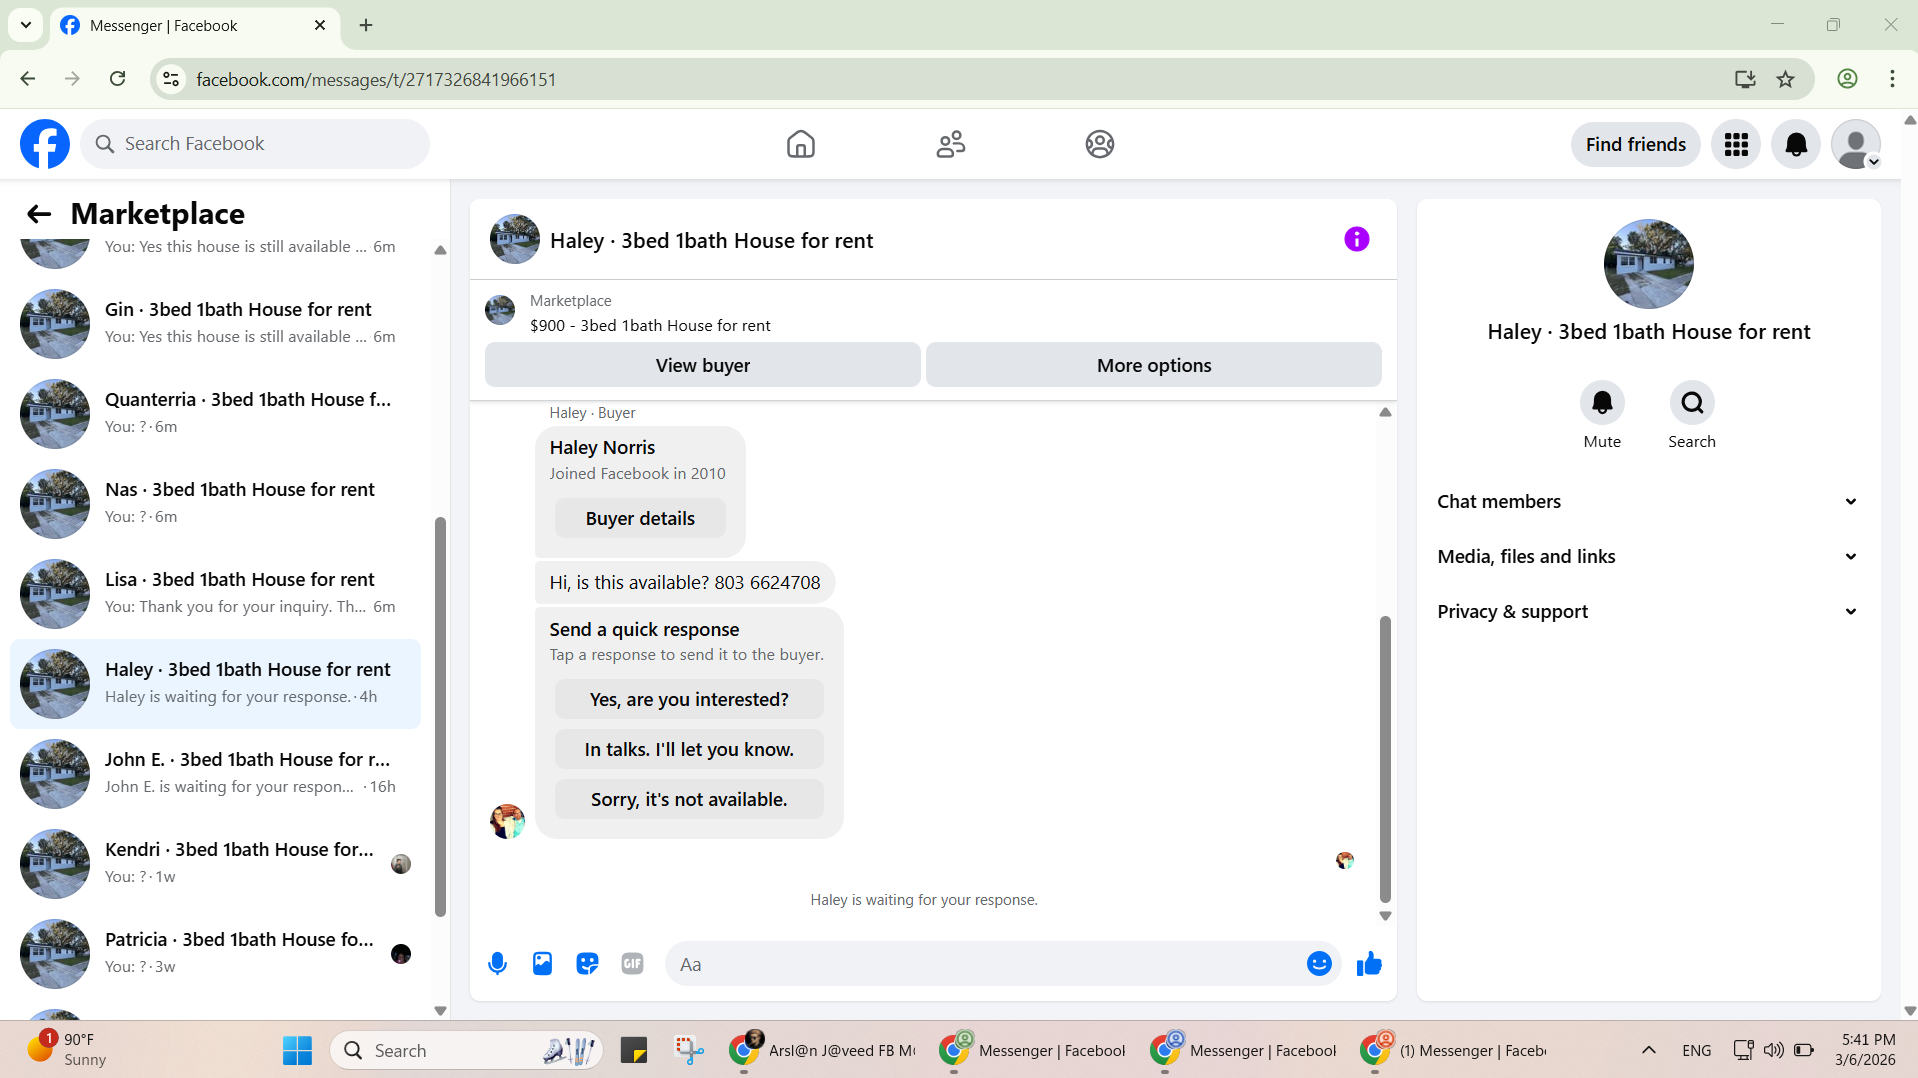Screen dimensions: 1918x1078
Task: Click Haley's avatar next to message
Action: (507, 821)
